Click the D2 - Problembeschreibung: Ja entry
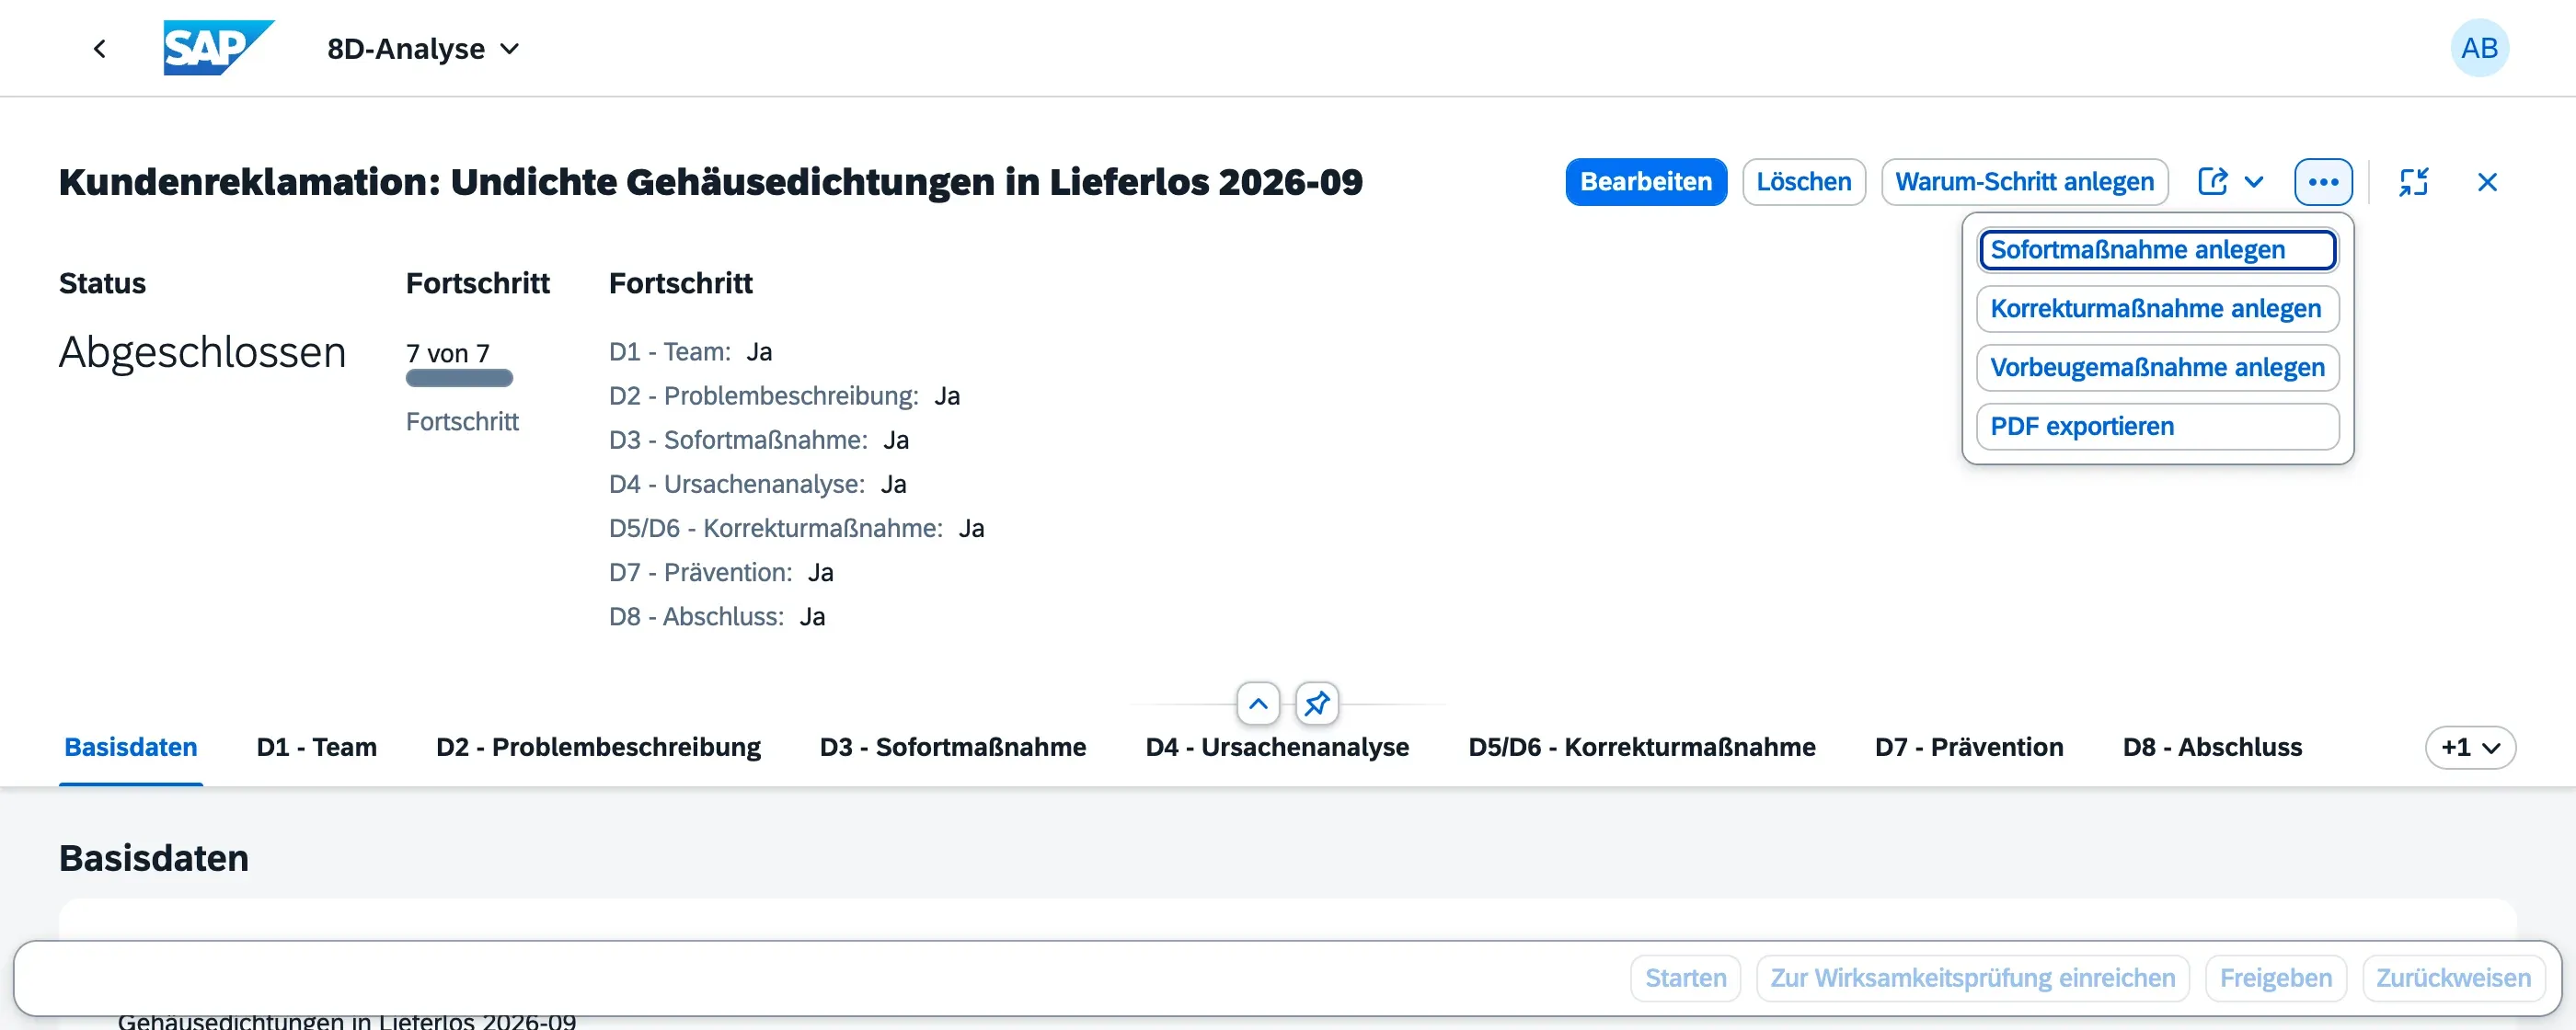The height and width of the screenshot is (1030, 2576). (784, 396)
